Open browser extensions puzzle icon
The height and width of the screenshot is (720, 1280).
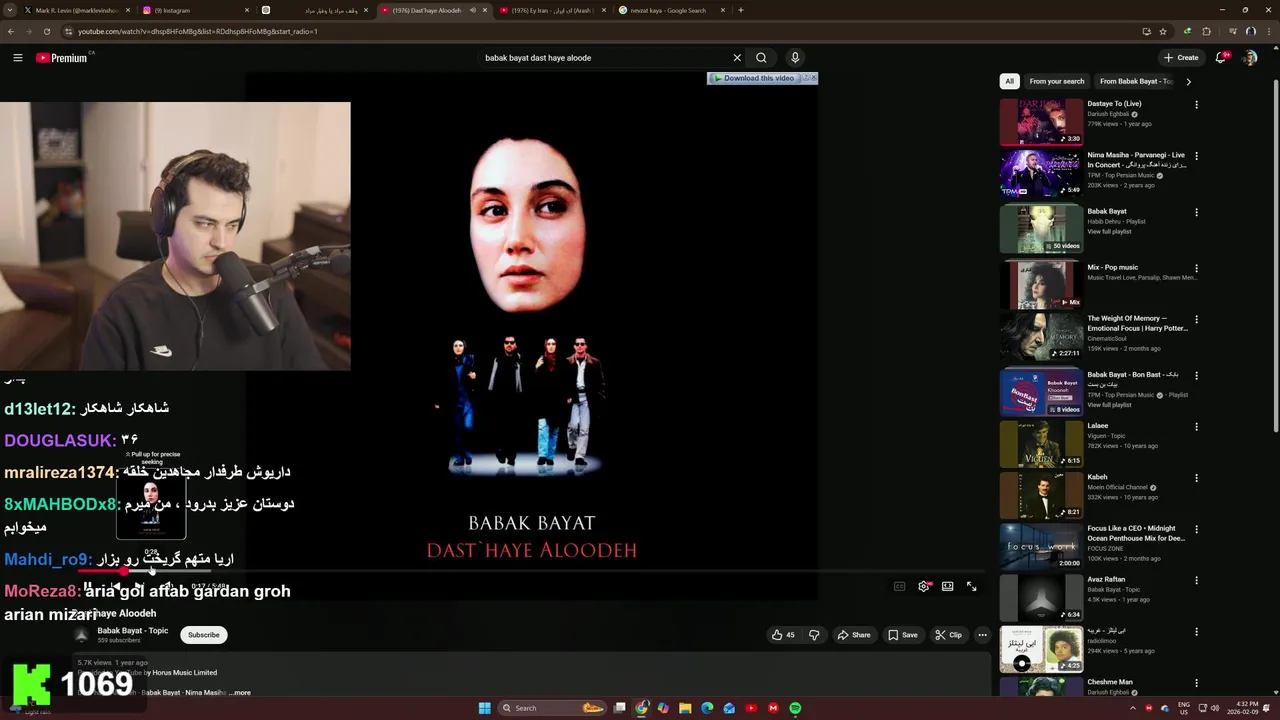click(x=1207, y=31)
